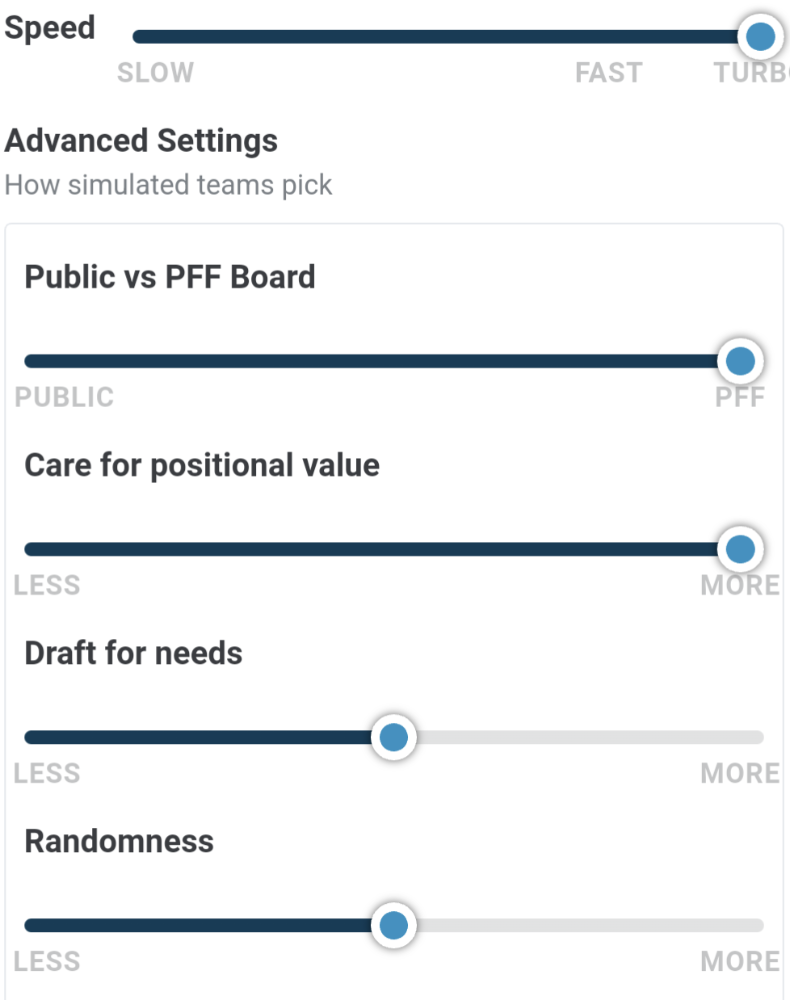Viewport: 790px width, 1000px height.
Task: Click LESS under Care for positional value
Action: tap(47, 585)
